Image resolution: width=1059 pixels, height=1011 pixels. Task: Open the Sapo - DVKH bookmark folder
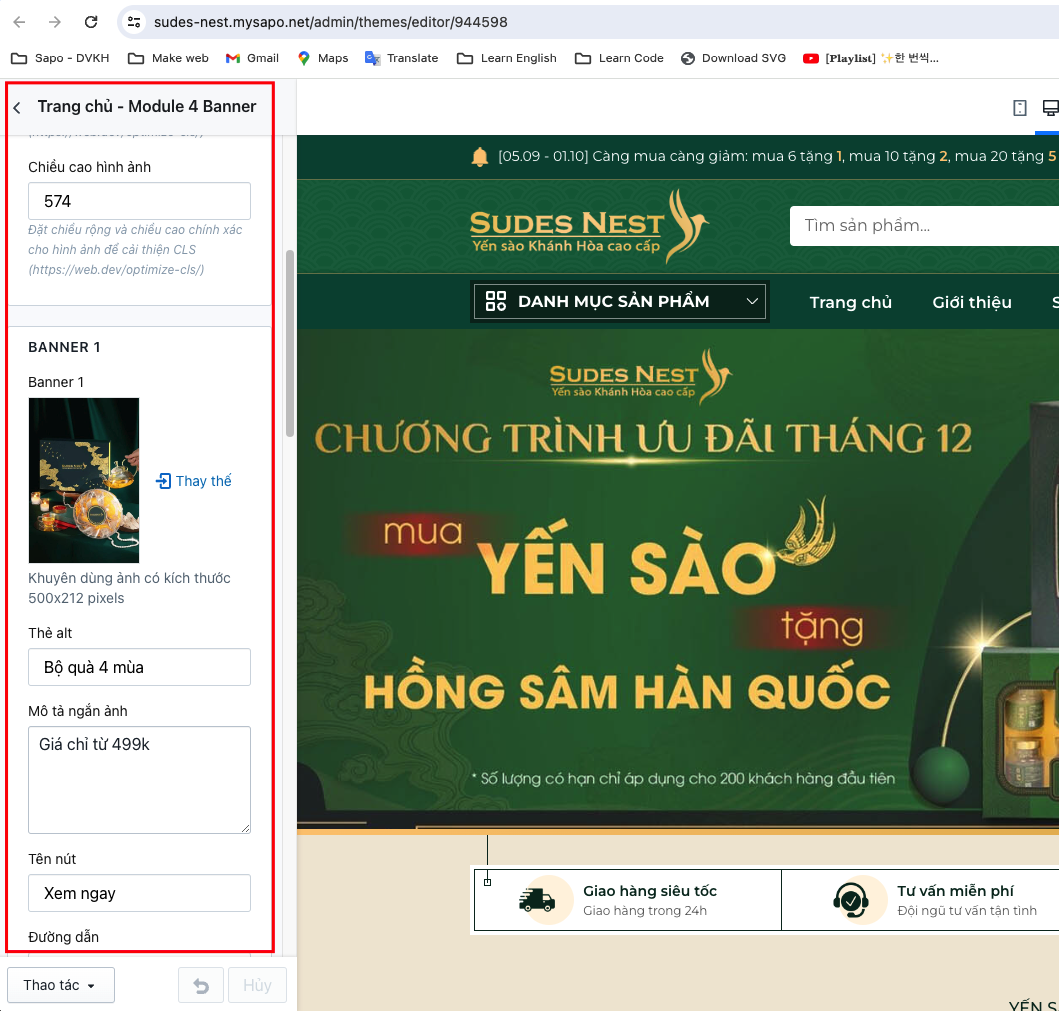coord(60,58)
